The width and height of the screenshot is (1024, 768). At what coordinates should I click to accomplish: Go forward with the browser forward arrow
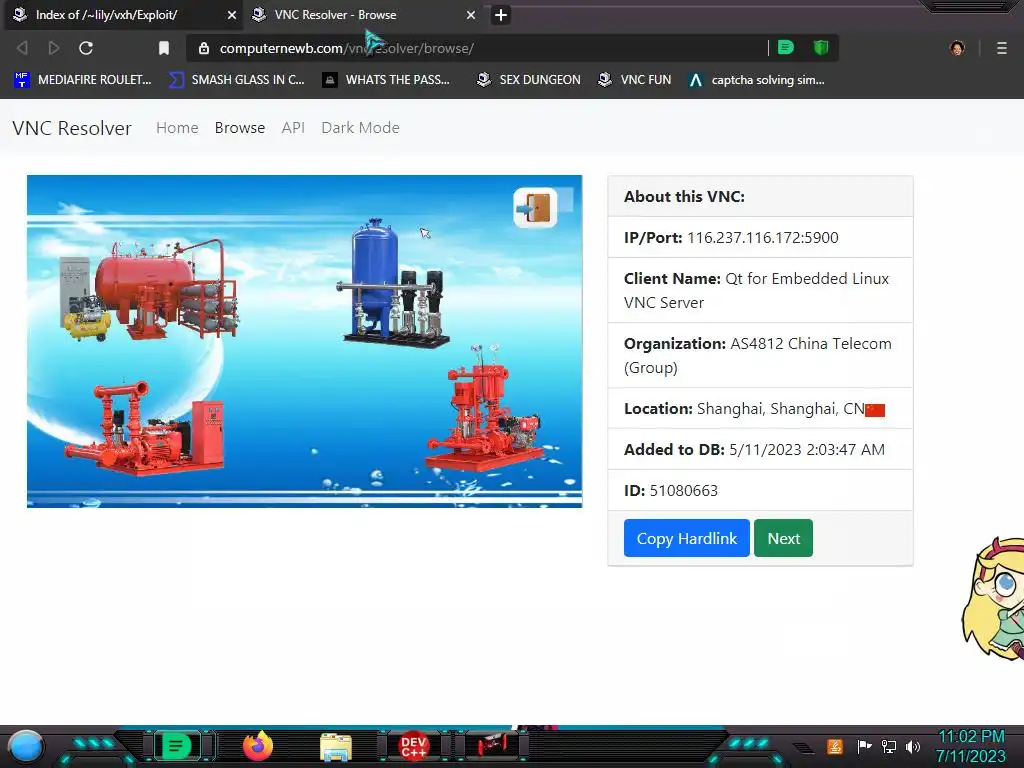click(x=54, y=48)
